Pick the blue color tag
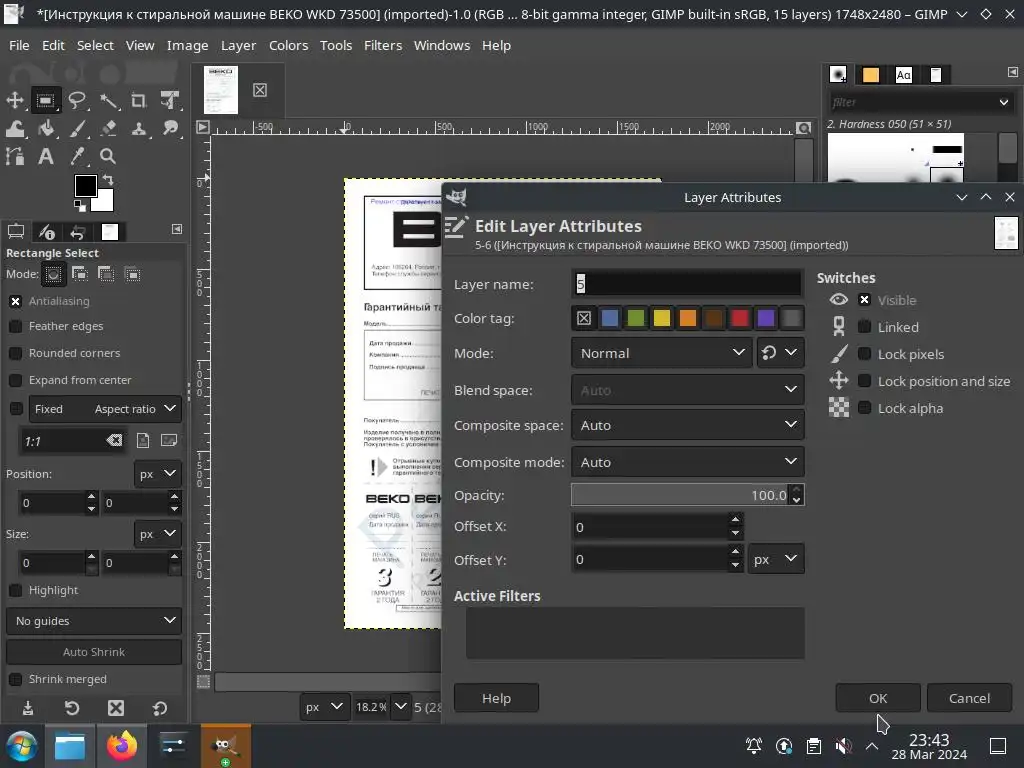 [609, 317]
